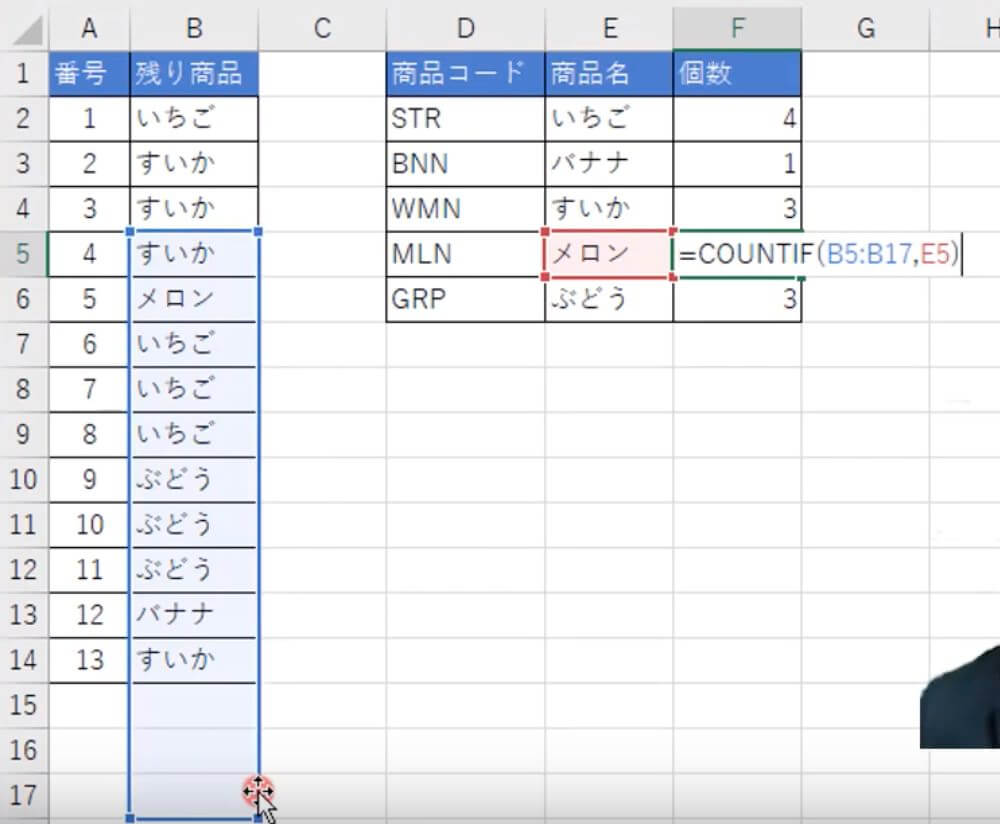Click ぶどう in the 商品名 column
1000x824 pixels.
point(609,299)
